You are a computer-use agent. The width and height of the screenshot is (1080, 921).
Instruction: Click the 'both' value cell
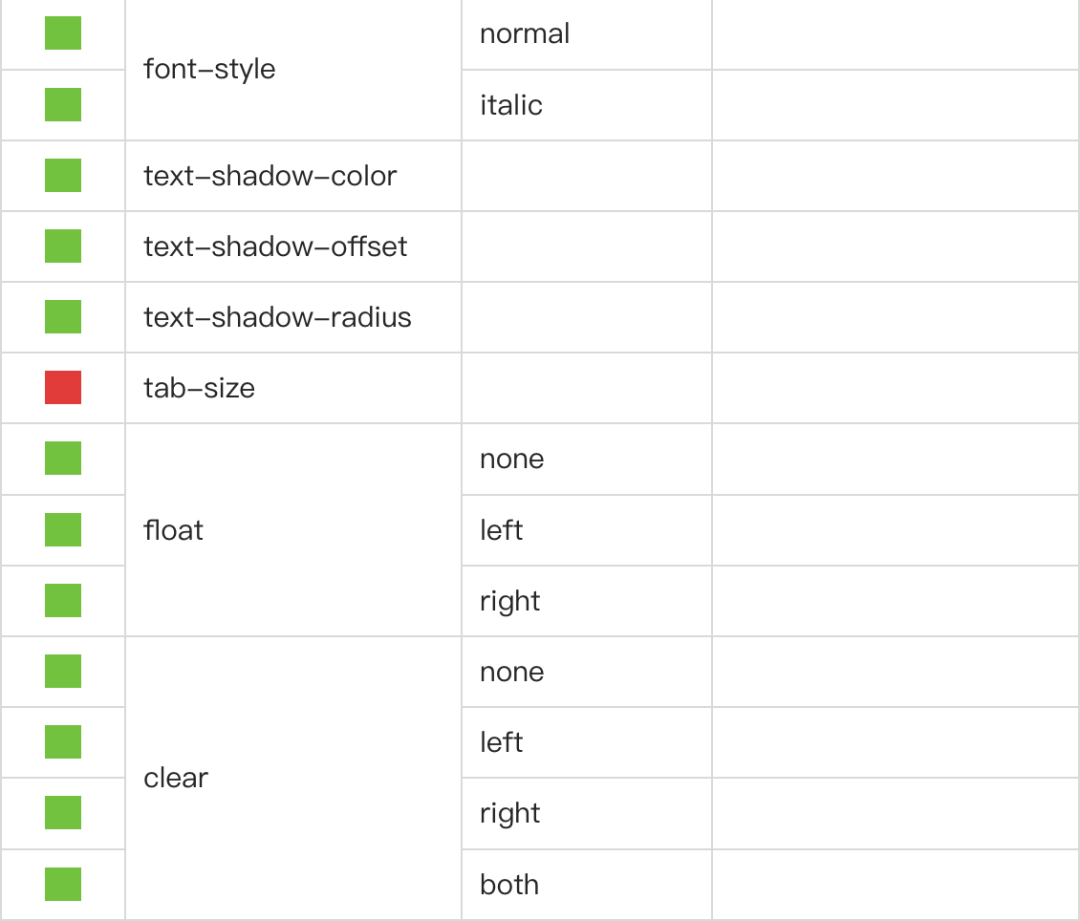click(587, 884)
